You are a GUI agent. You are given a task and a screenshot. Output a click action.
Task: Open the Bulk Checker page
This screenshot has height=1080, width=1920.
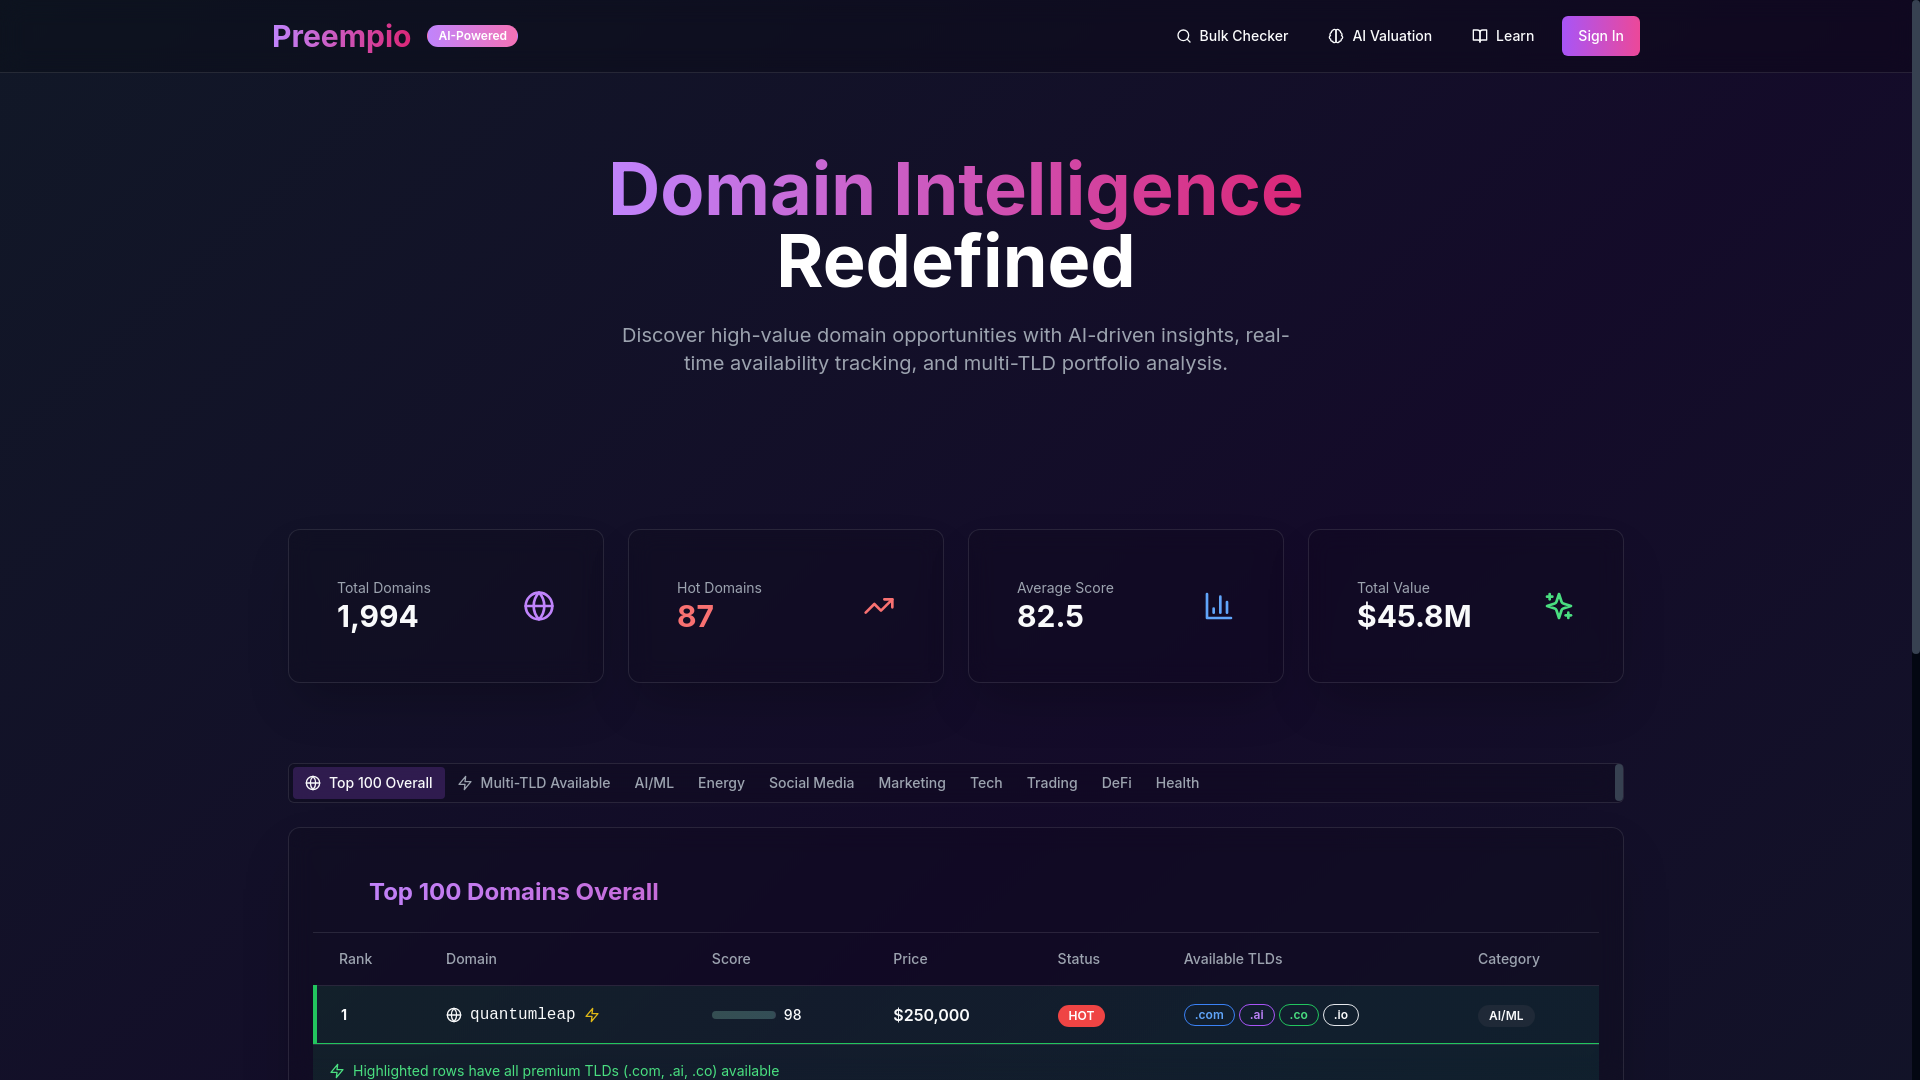(1232, 36)
